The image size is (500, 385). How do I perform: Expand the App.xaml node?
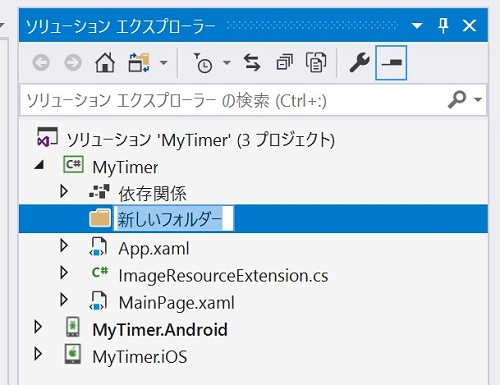click(64, 246)
